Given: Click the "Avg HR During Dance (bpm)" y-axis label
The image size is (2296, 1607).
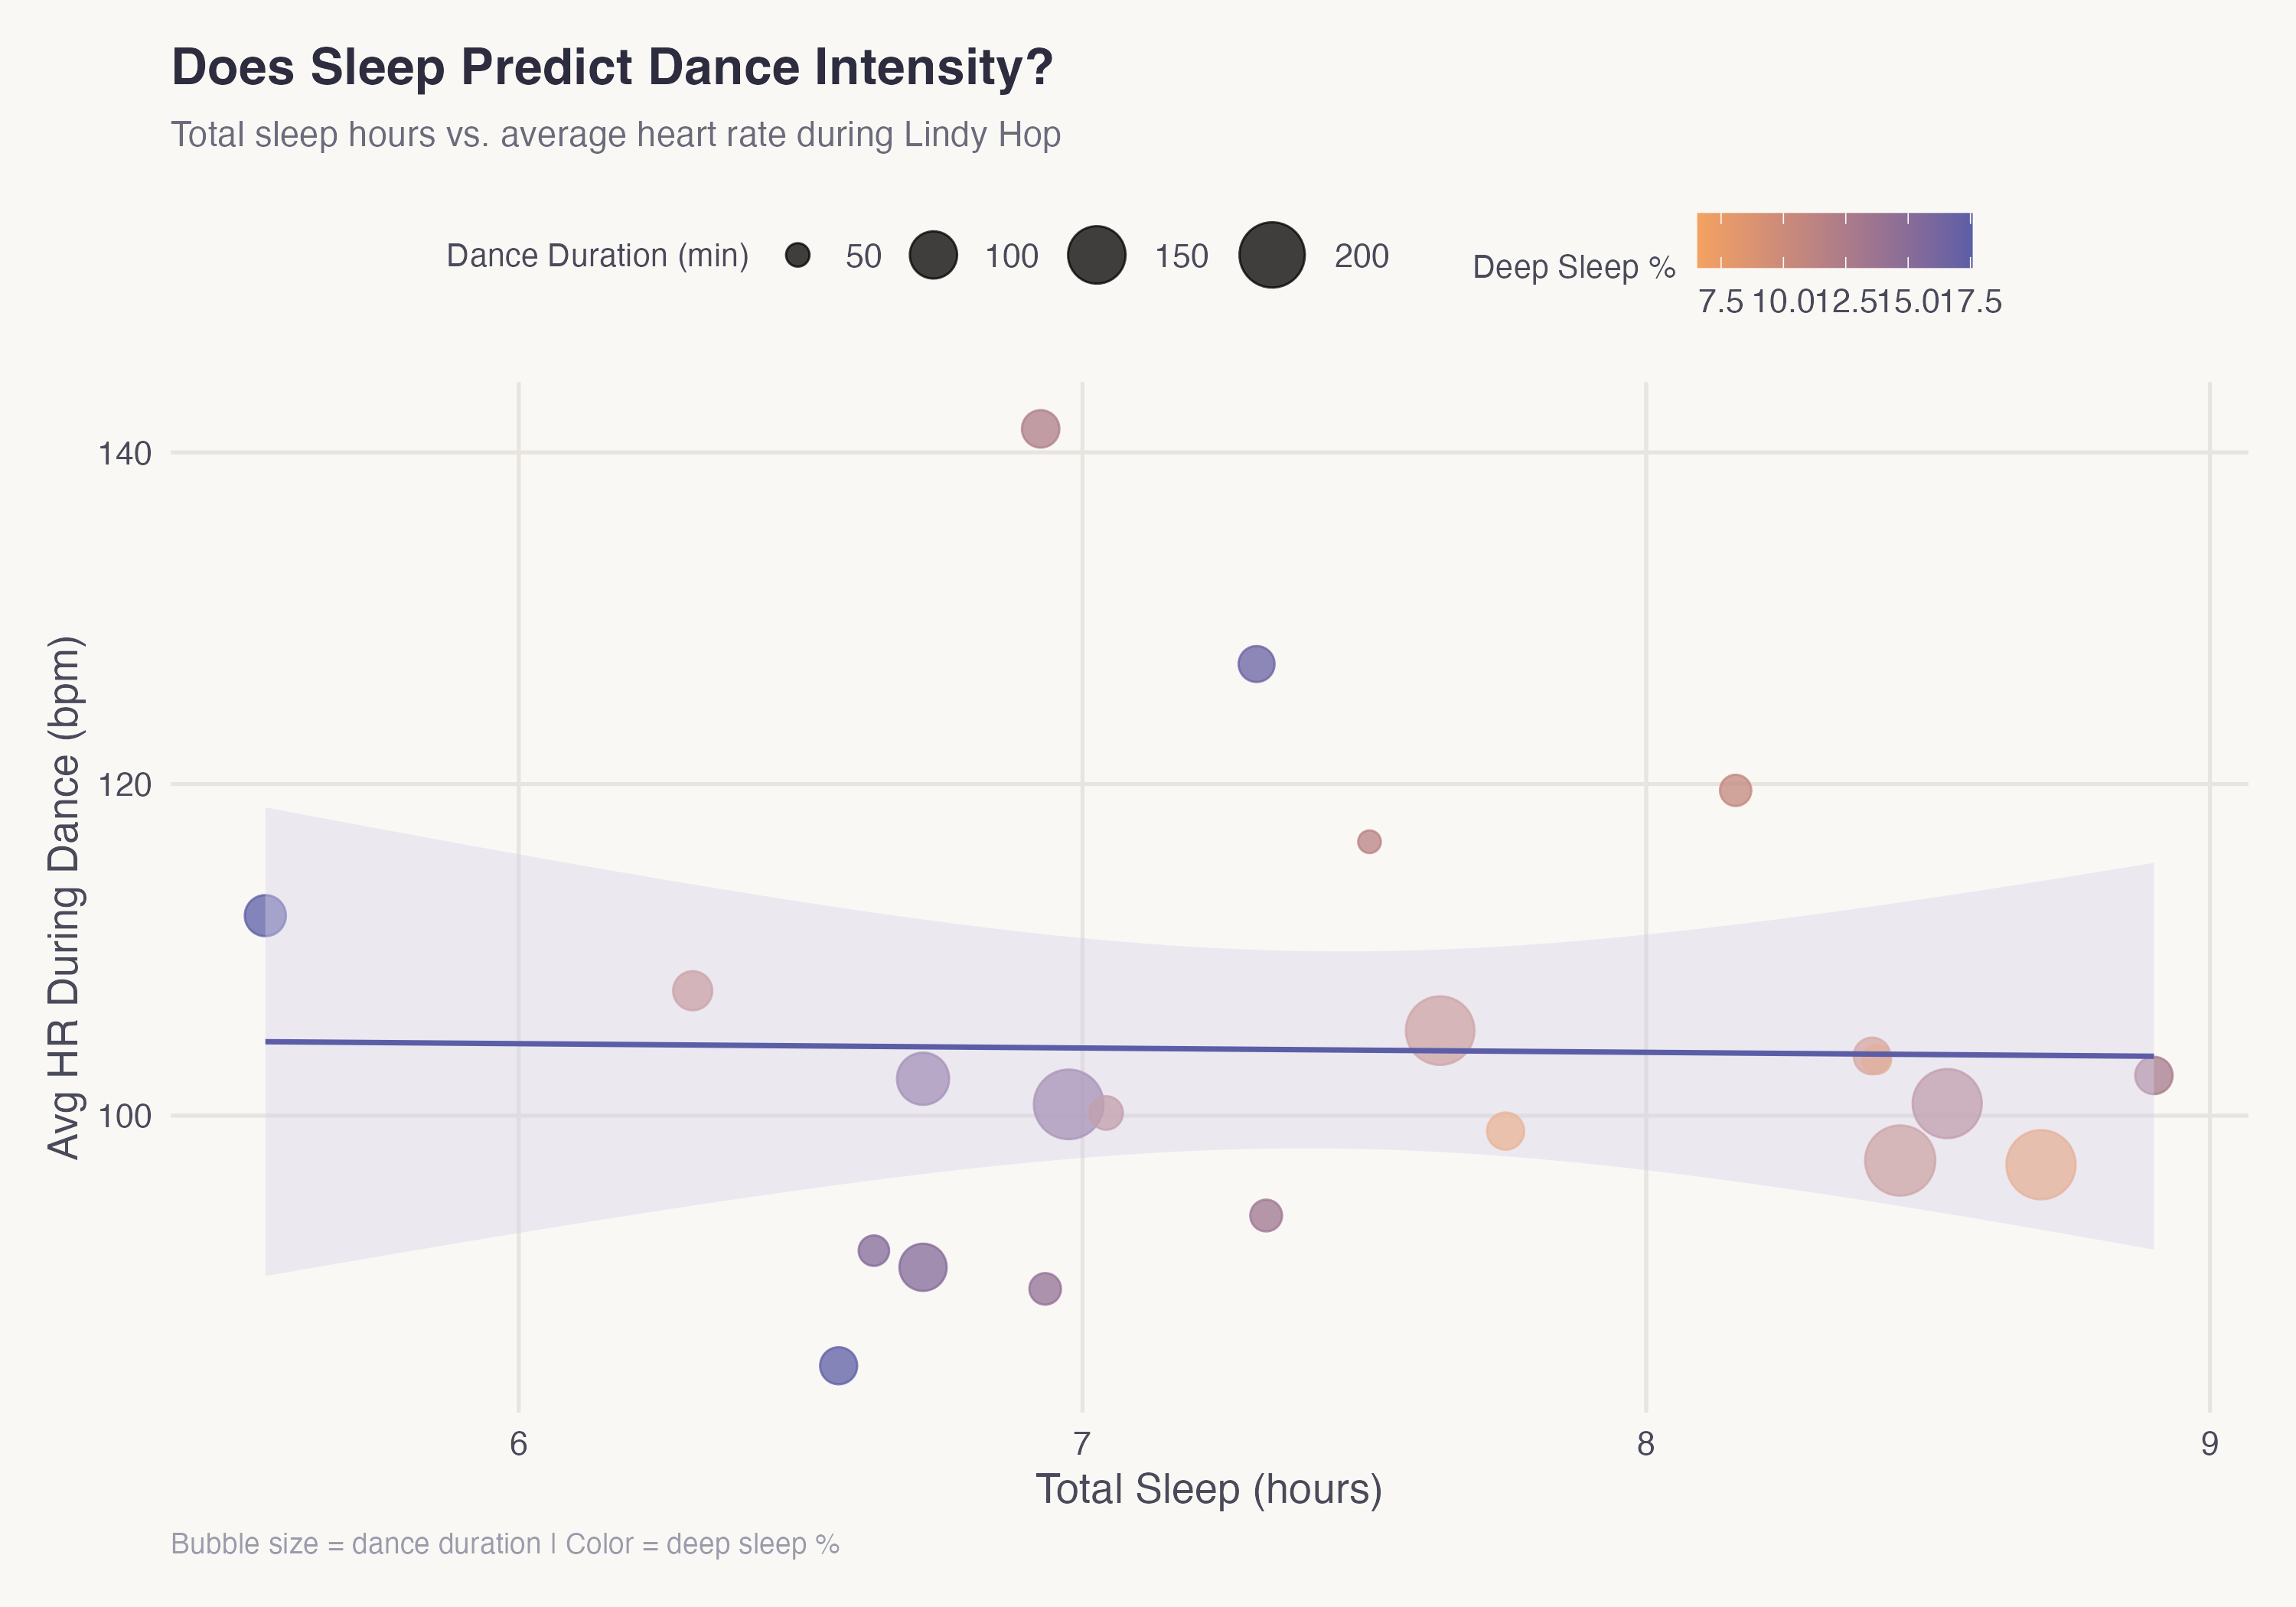Looking at the screenshot, I should [x=64, y=897].
